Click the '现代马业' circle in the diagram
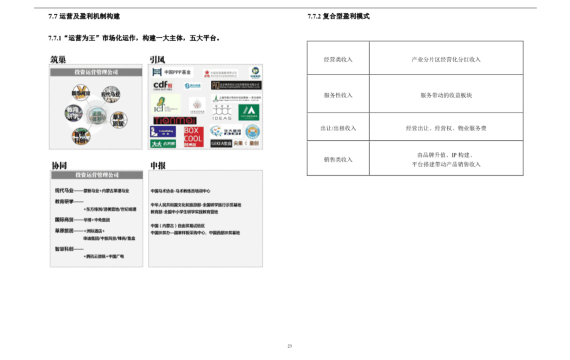This screenshot has width=570, height=360. [111, 95]
